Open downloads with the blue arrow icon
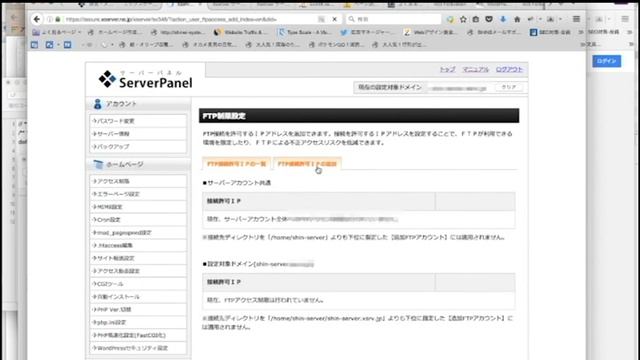The width and height of the screenshot is (640, 360). (x=503, y=19)
